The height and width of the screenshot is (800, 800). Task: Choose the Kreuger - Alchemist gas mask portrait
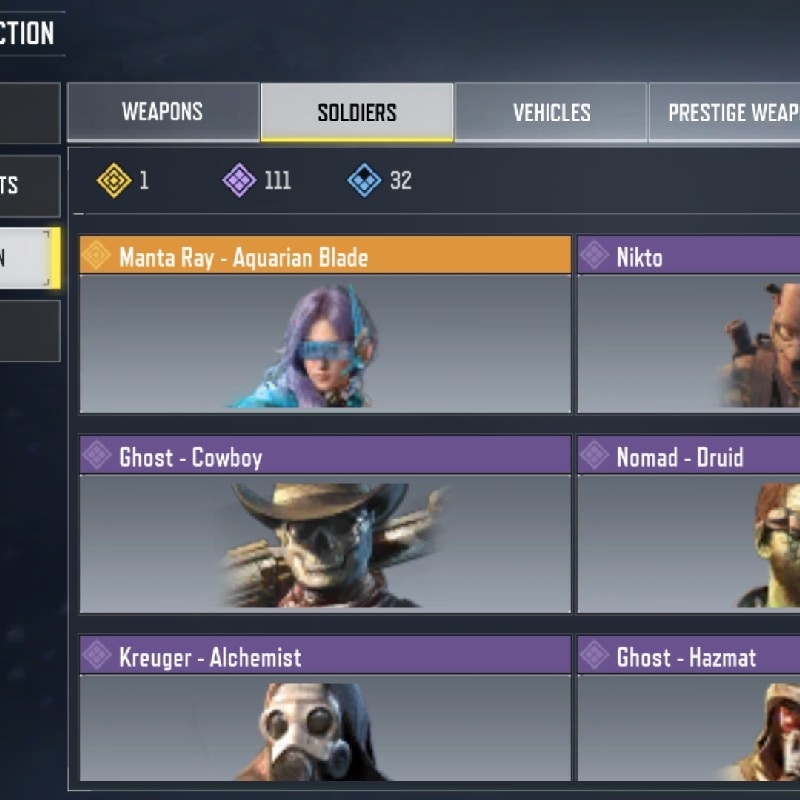tap(326, 728)
